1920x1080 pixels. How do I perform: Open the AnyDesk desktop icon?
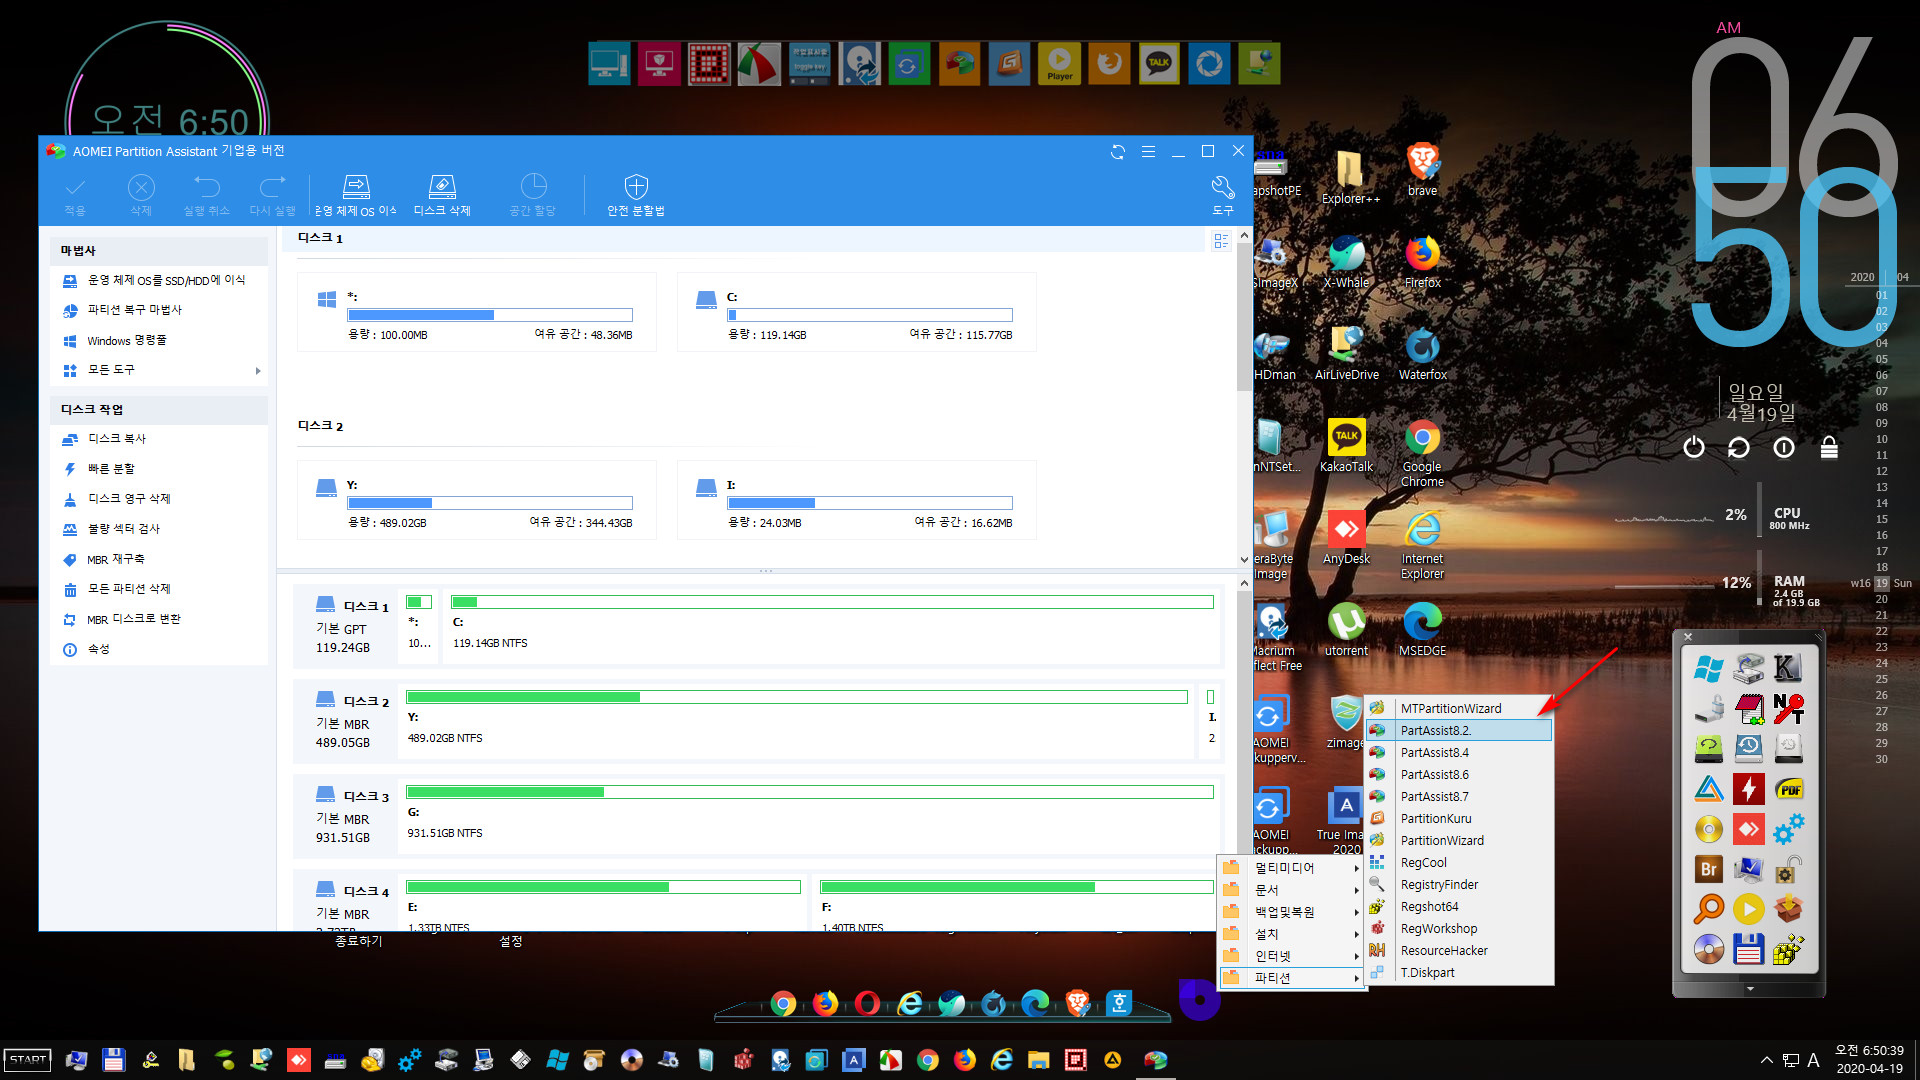click(x=1346, y=537)
